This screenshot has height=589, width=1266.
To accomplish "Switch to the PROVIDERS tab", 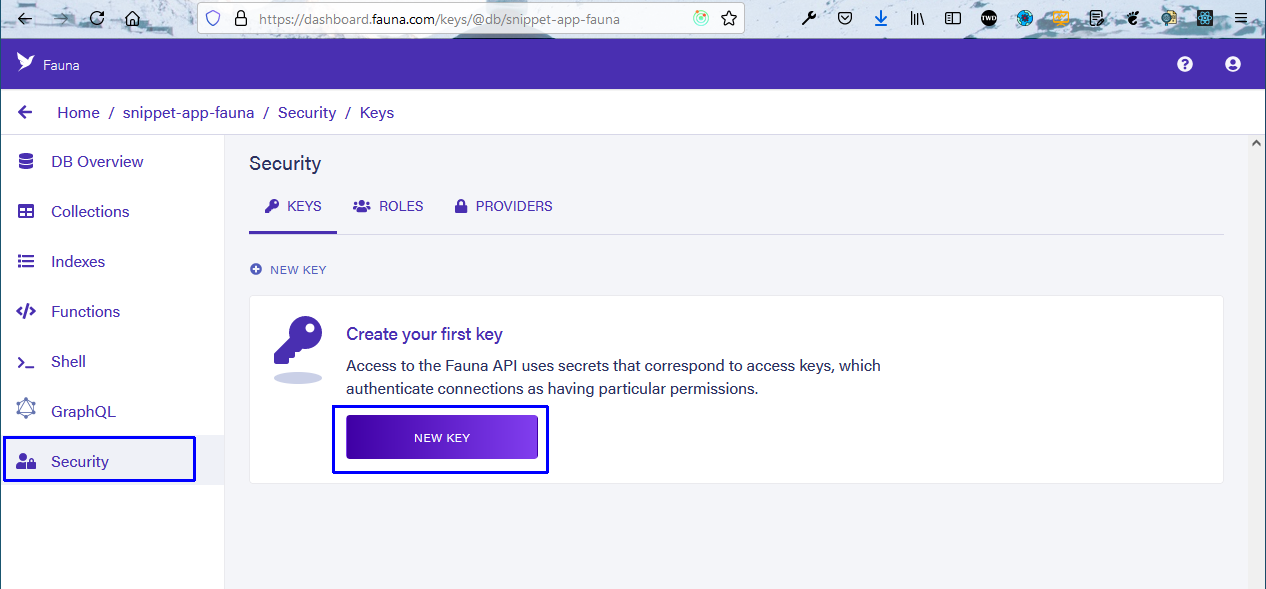I will pyautogui.click(x=504, y=207).
